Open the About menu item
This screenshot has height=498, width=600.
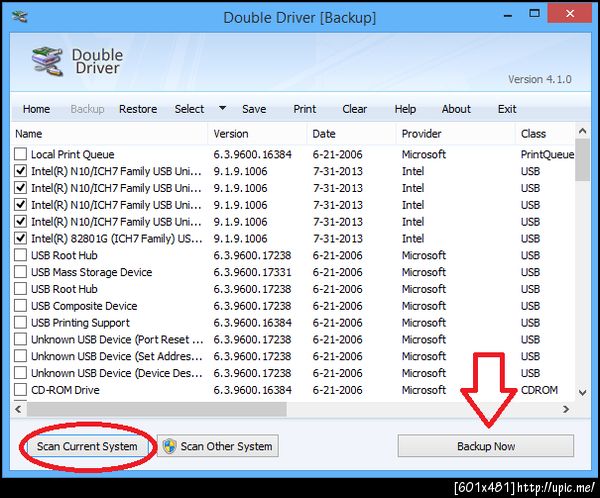pos(456,109)
